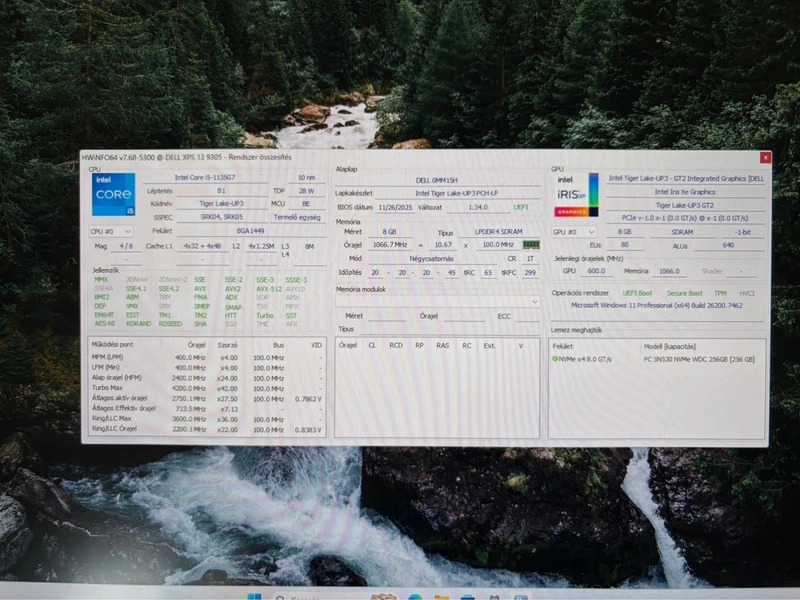Open the GPU #0 selector dropdown

[x=574, y=232]
